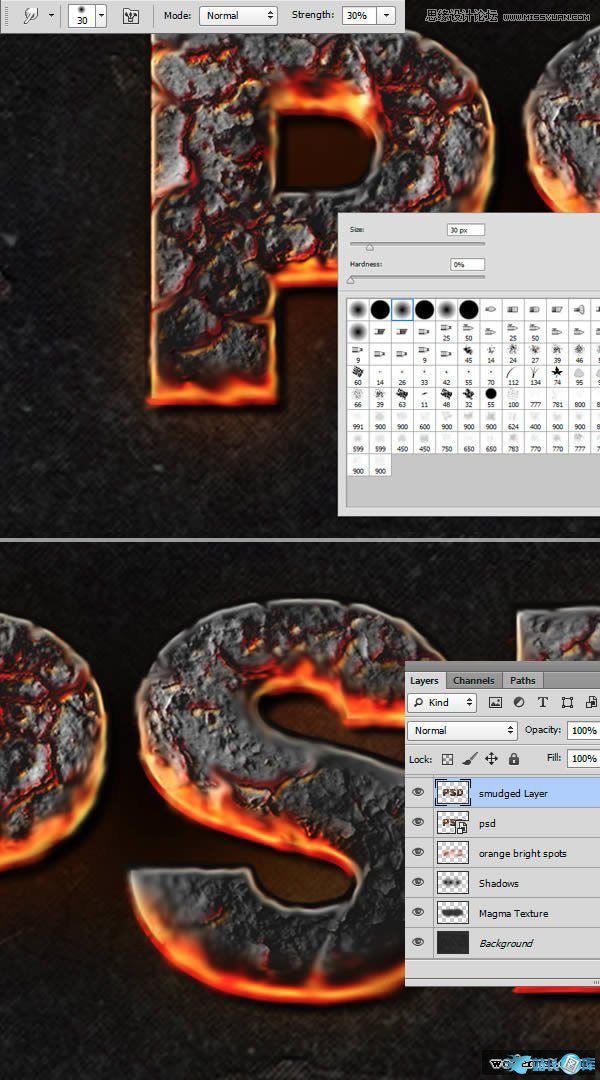This screenshot has height=1080, width=600.
Task: Switch to the Paths tab
Action: click(x=522, y=680)
